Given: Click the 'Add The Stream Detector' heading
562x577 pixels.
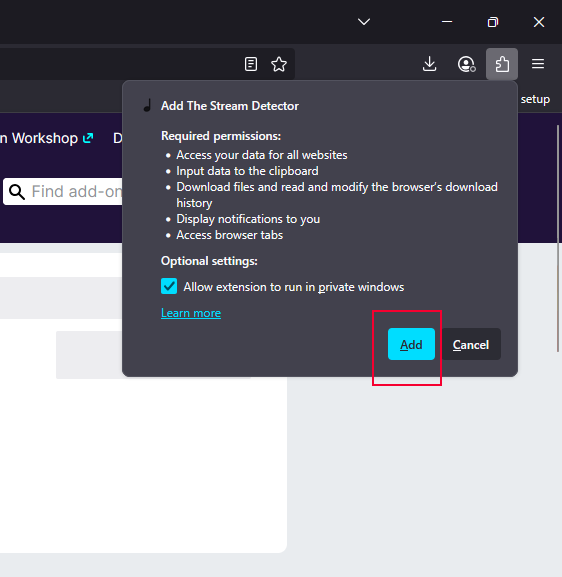Looking at the screenshot, I should pos(230,106).
